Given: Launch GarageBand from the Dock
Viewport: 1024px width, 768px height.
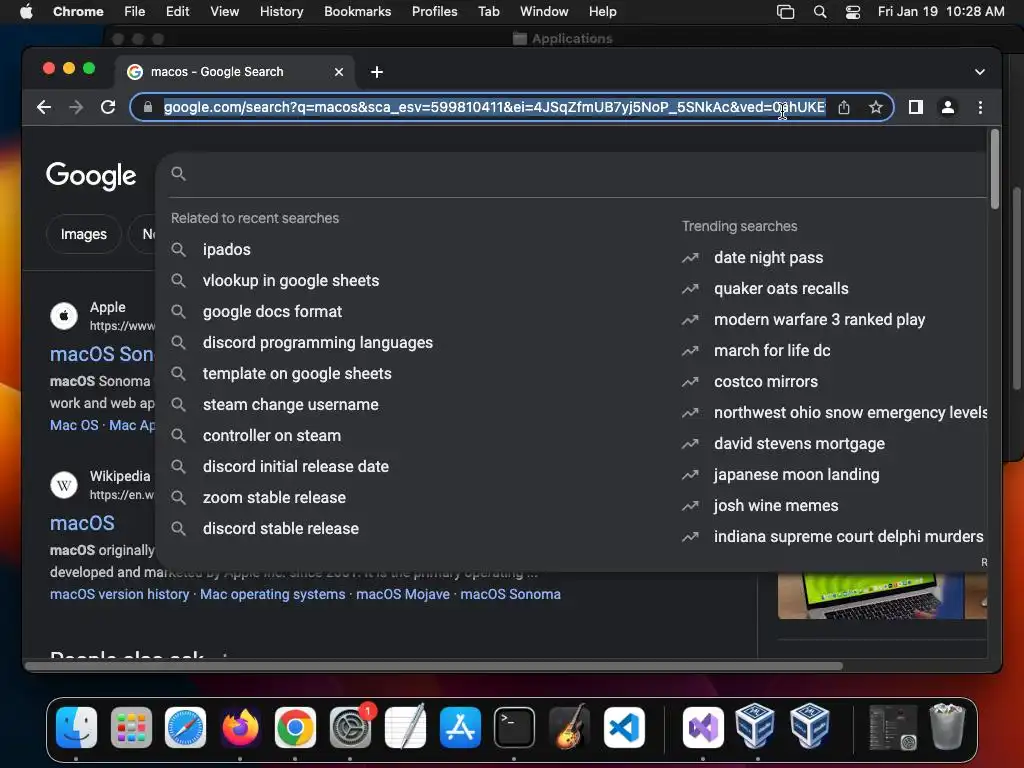Looking at the screenshot, I should 569,728.
